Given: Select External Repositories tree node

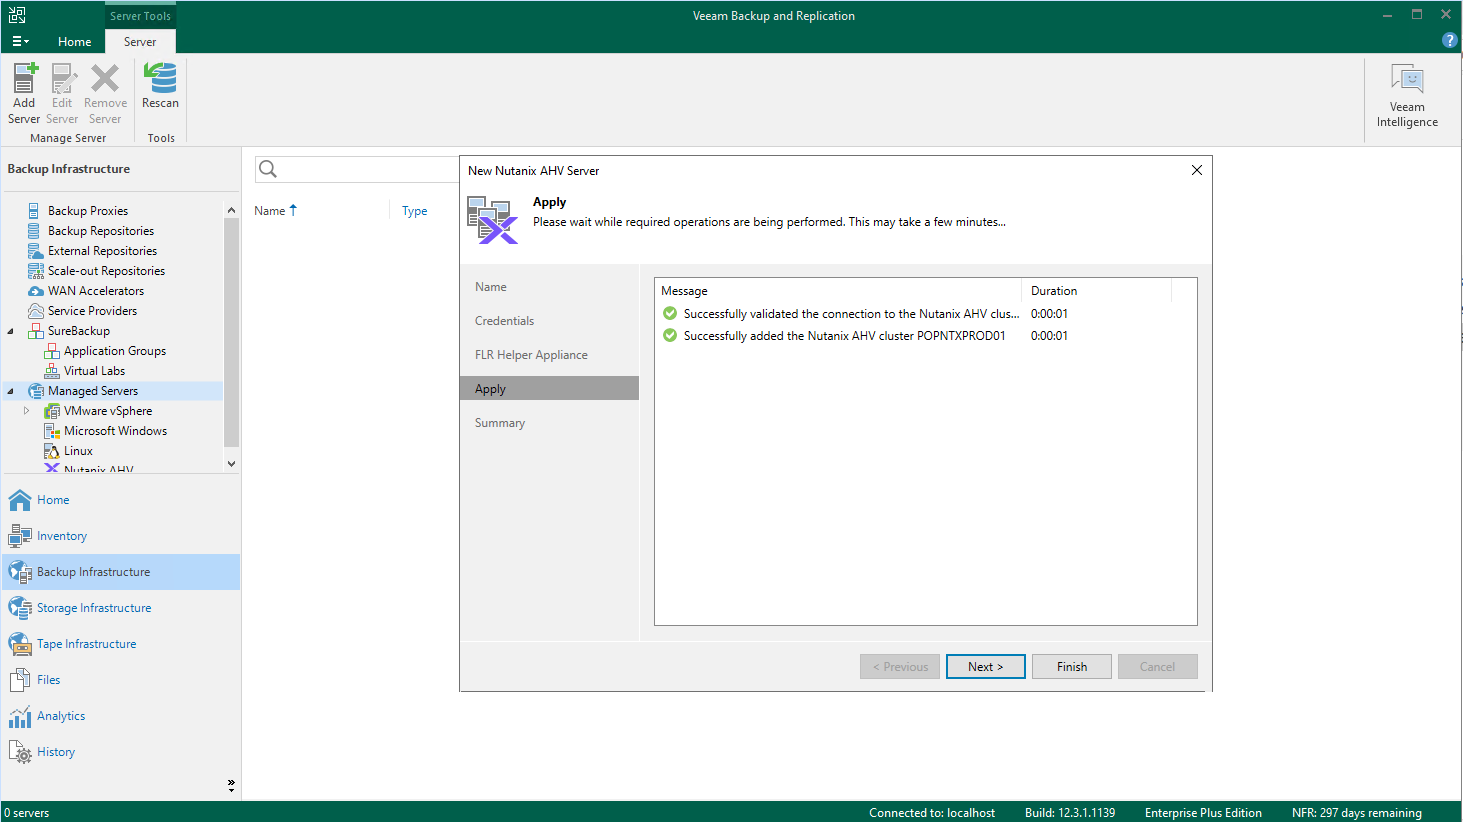Looking at the screenshot, I should pos(102,251).
